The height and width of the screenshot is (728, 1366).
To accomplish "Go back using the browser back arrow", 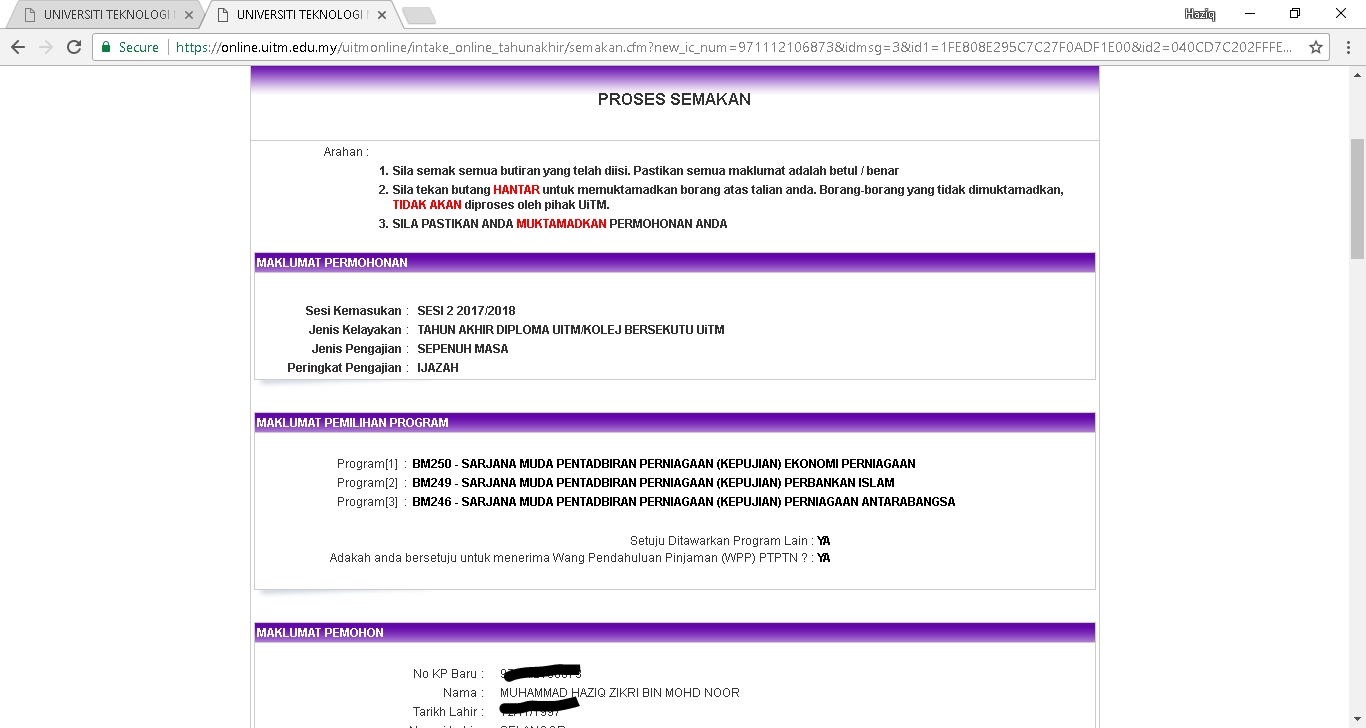I will [x=18, y=47].
